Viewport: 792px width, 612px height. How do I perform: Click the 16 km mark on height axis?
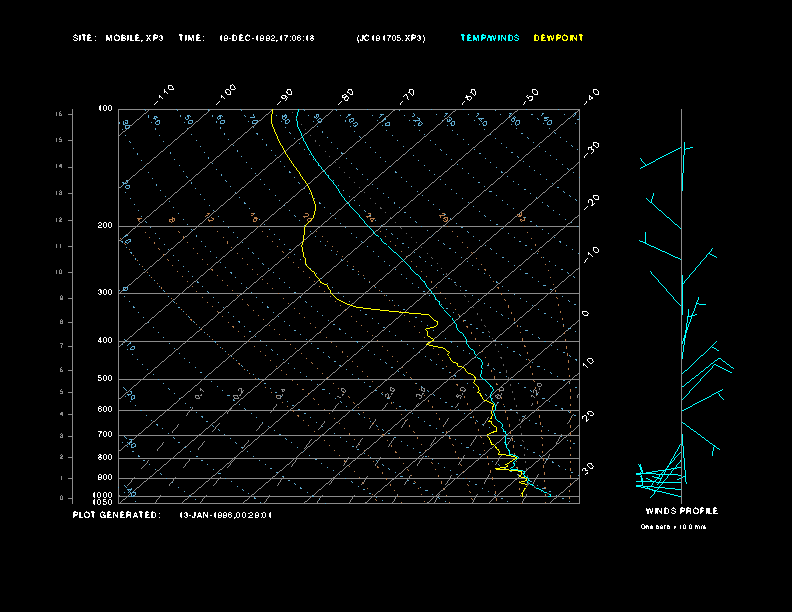(x=59, y=114)
